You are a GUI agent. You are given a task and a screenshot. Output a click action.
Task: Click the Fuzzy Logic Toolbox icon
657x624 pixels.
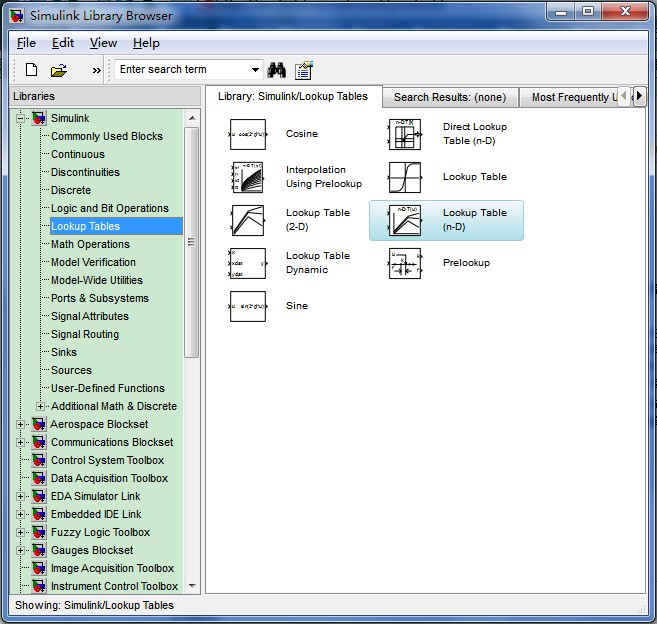point(39,532)
